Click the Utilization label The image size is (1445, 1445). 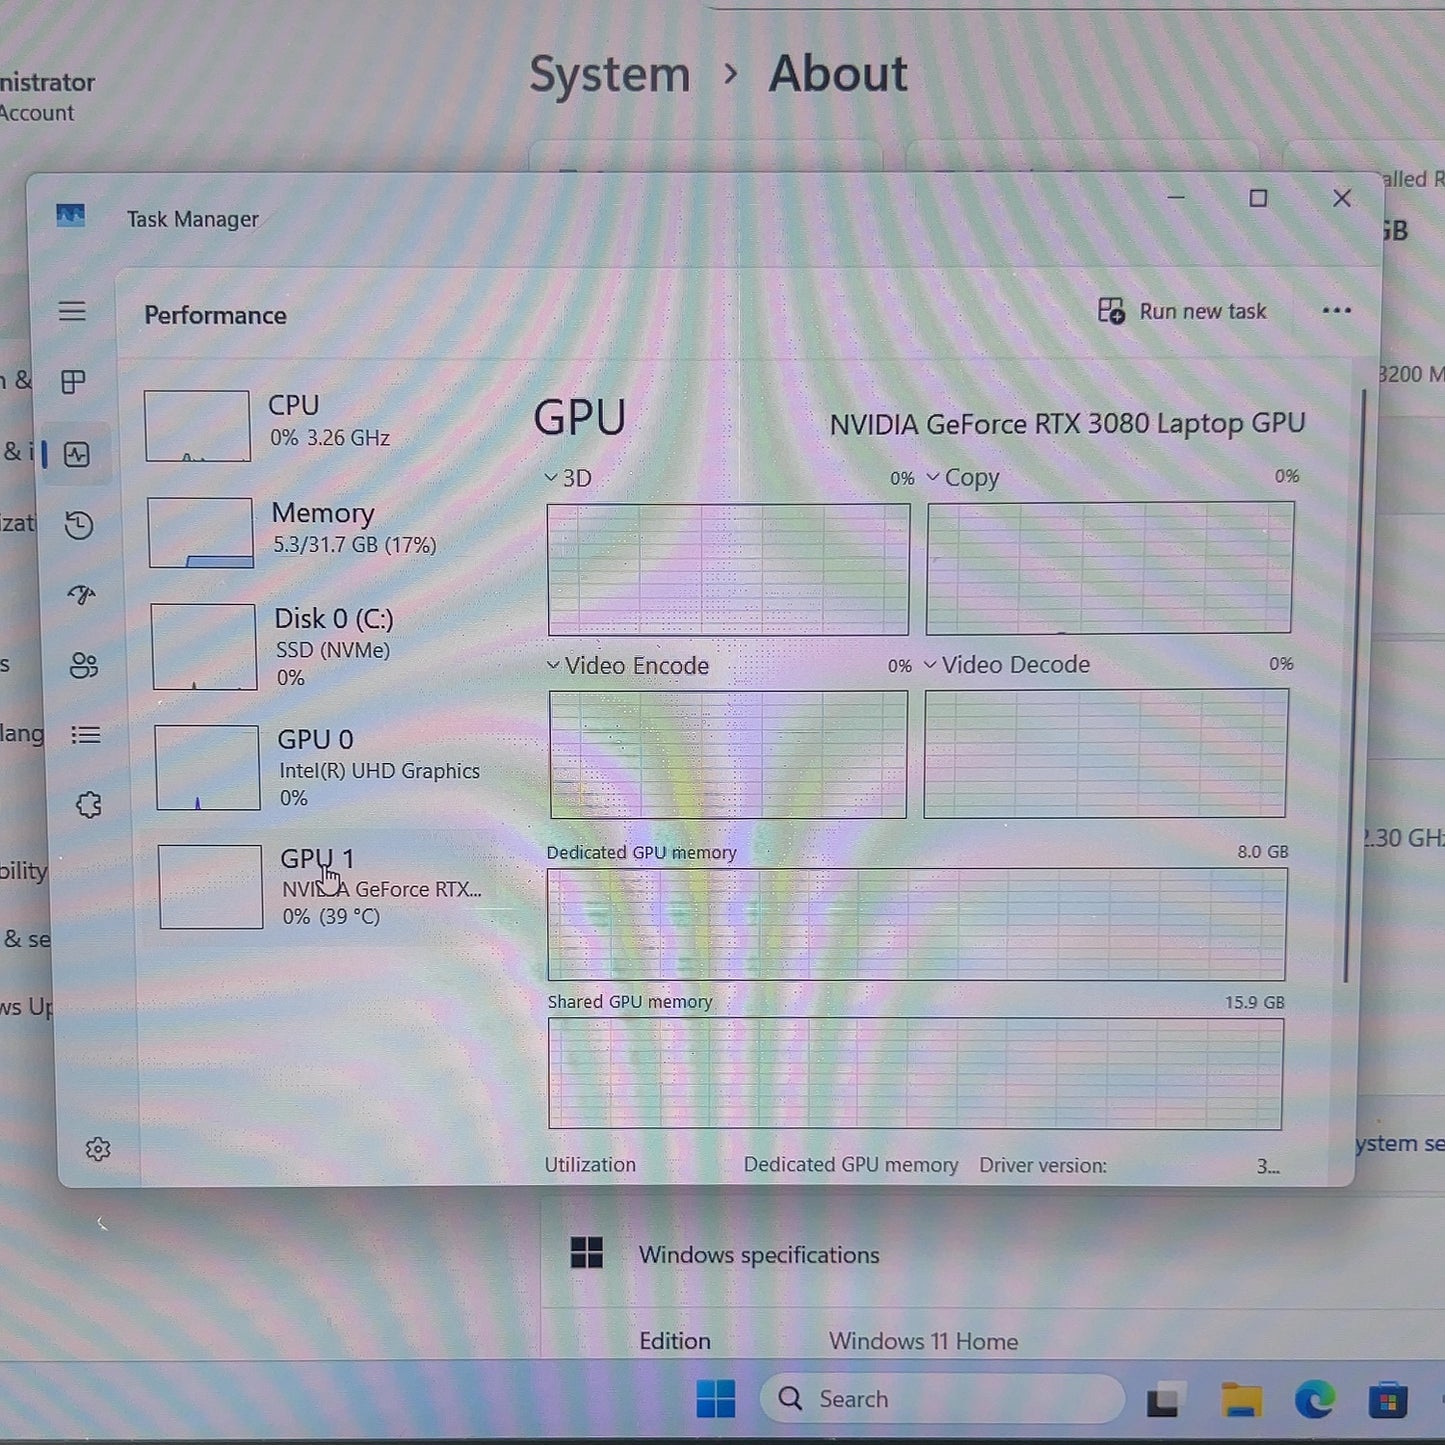tap(590, 1165)
